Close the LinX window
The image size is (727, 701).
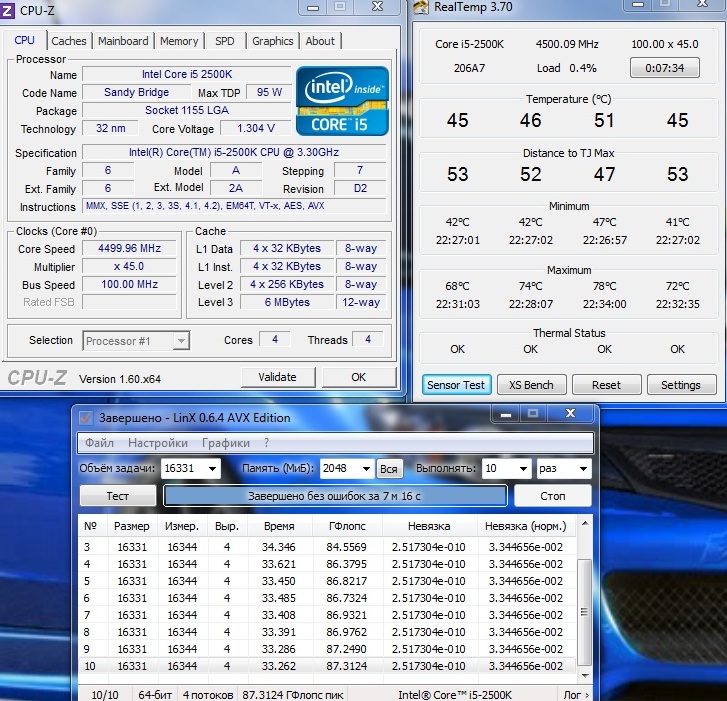[x=570, y=414]
